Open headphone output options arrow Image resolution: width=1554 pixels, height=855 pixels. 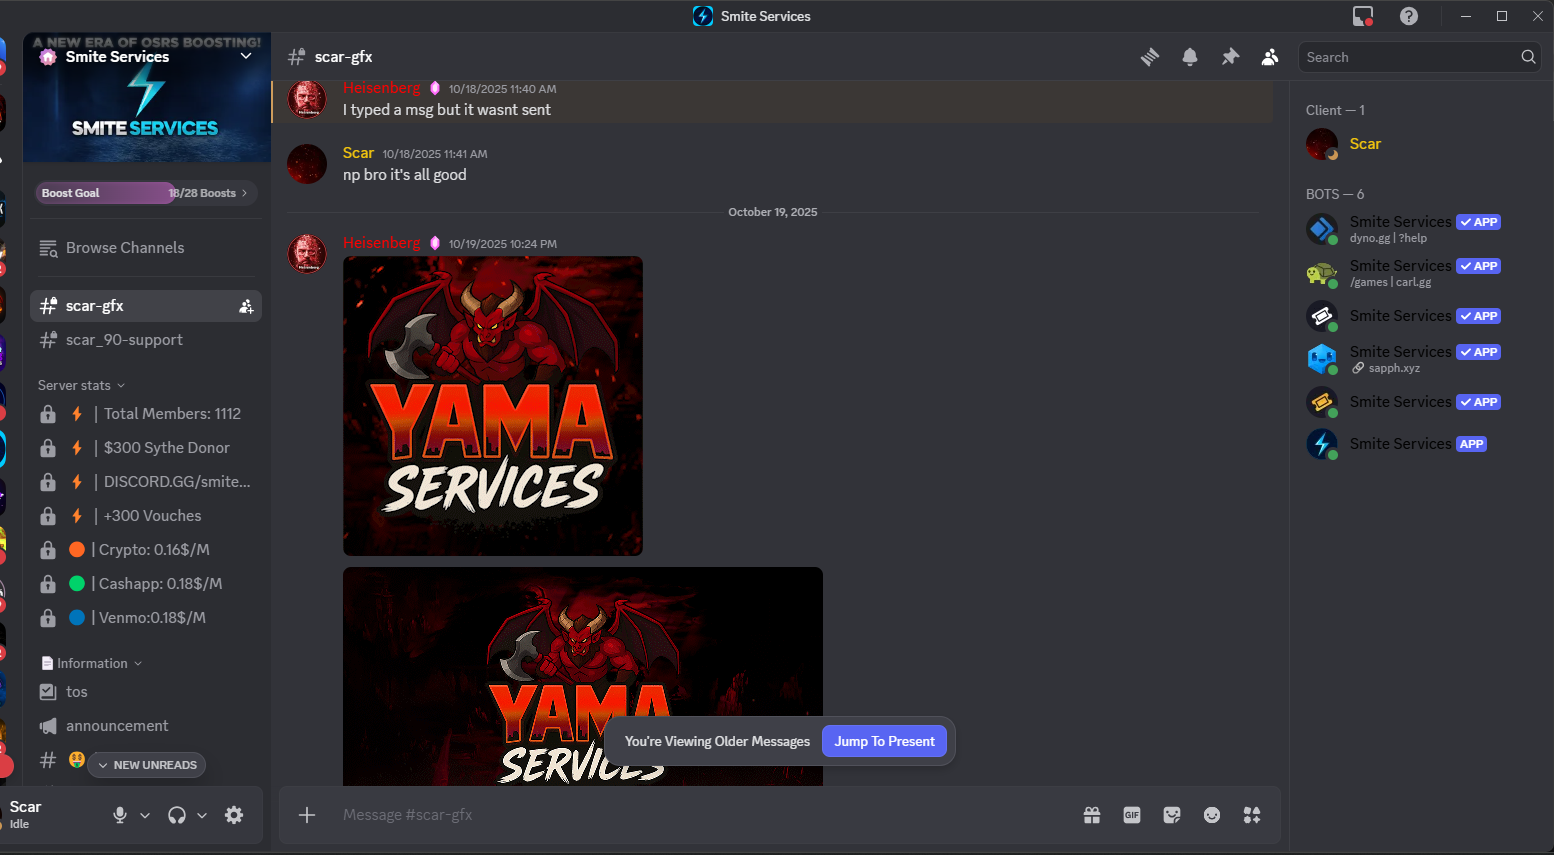[x=202, y=815]
